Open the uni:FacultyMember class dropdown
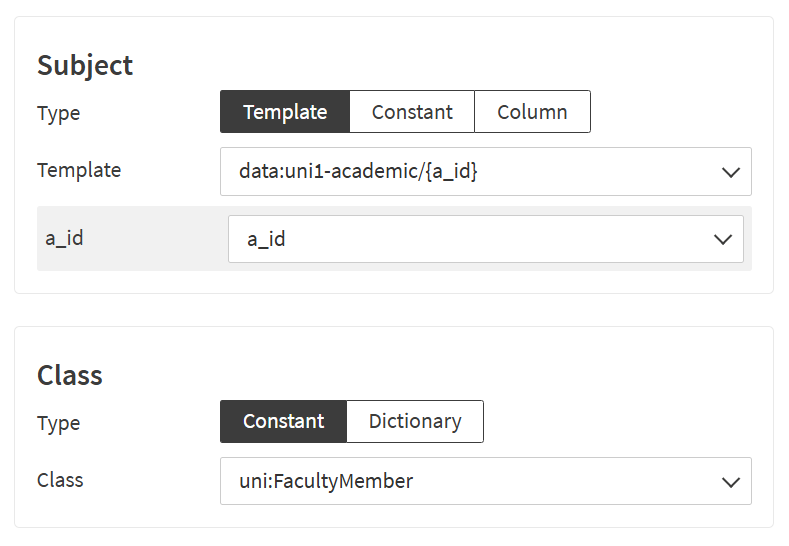This screenshot has height=546, width=789. pyautogui.click(x=470, y=481)
